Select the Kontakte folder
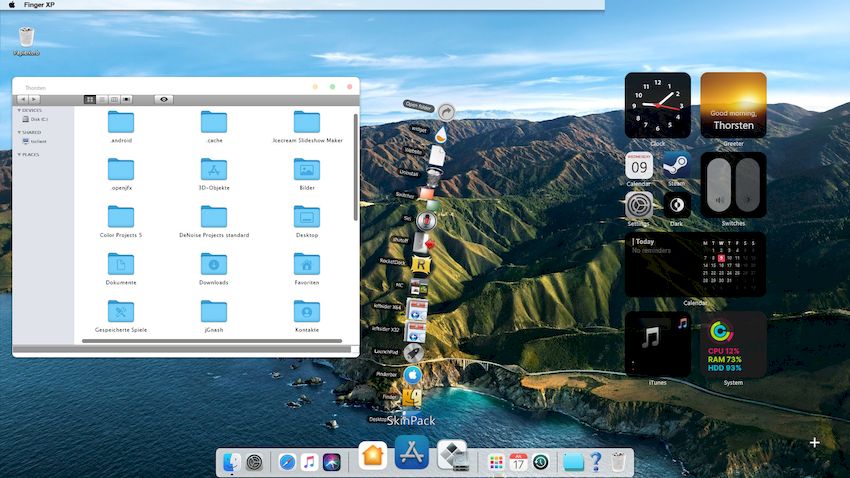 307,316
